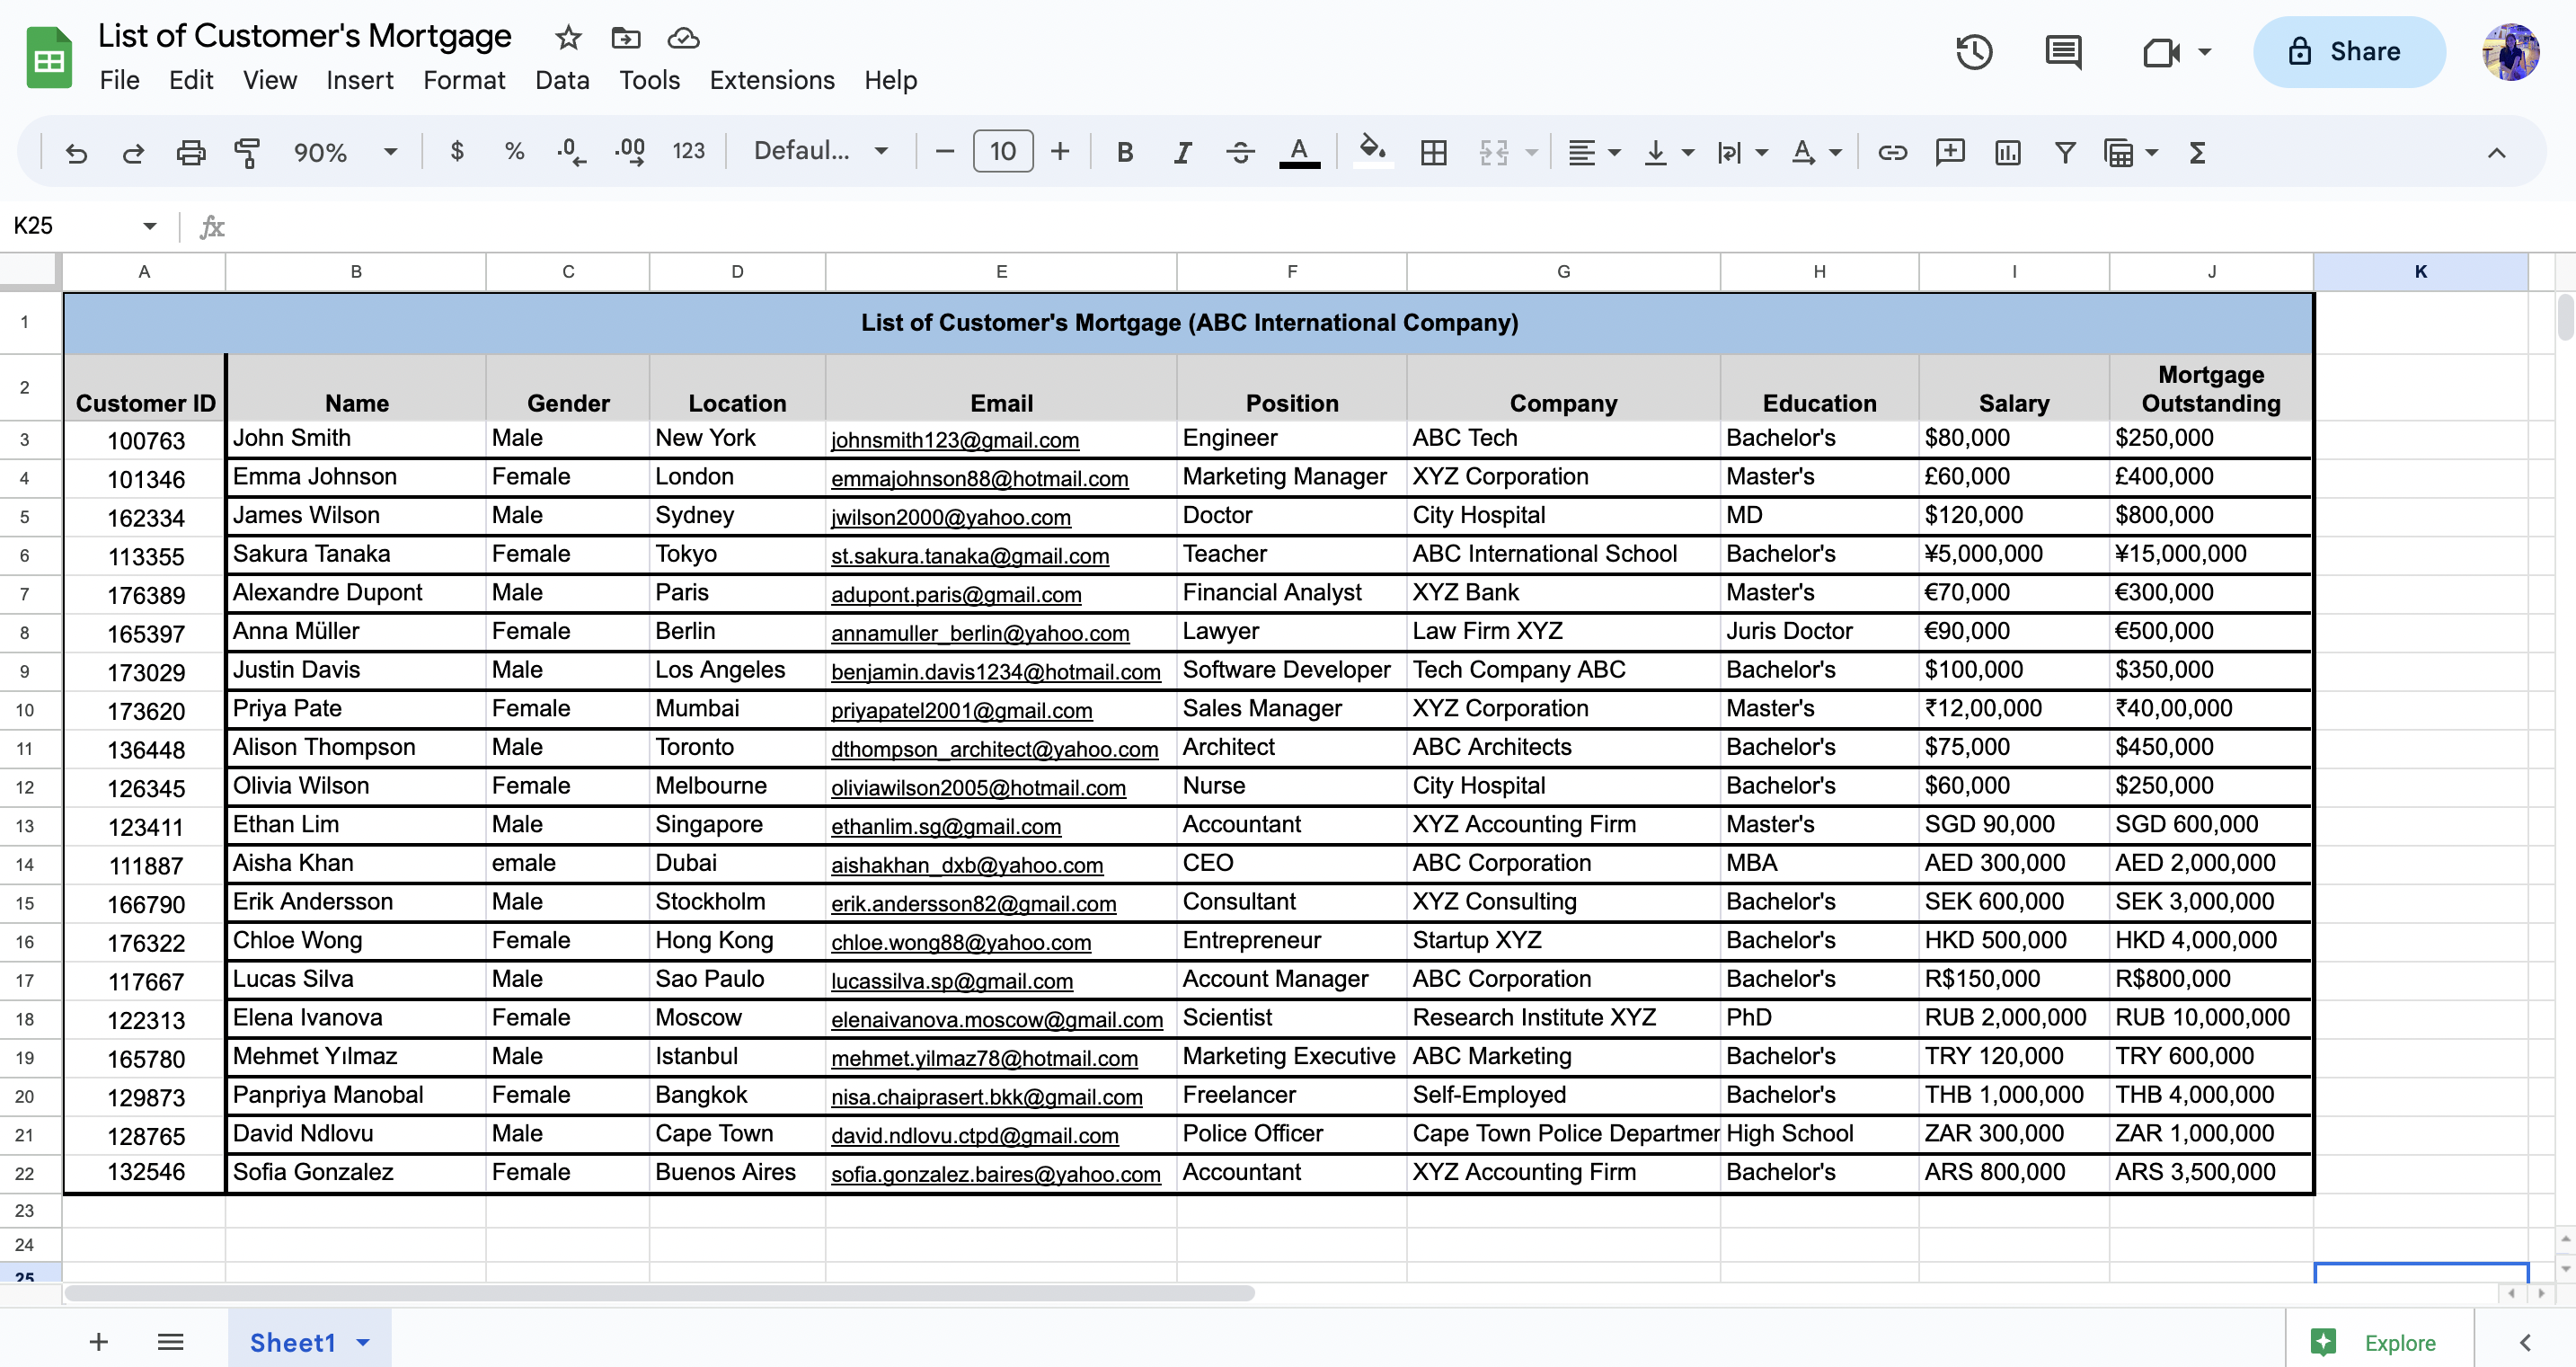Expand the merge cells dropdown arrow
The image size is (2576, 1367).
tap(1531, 152)
